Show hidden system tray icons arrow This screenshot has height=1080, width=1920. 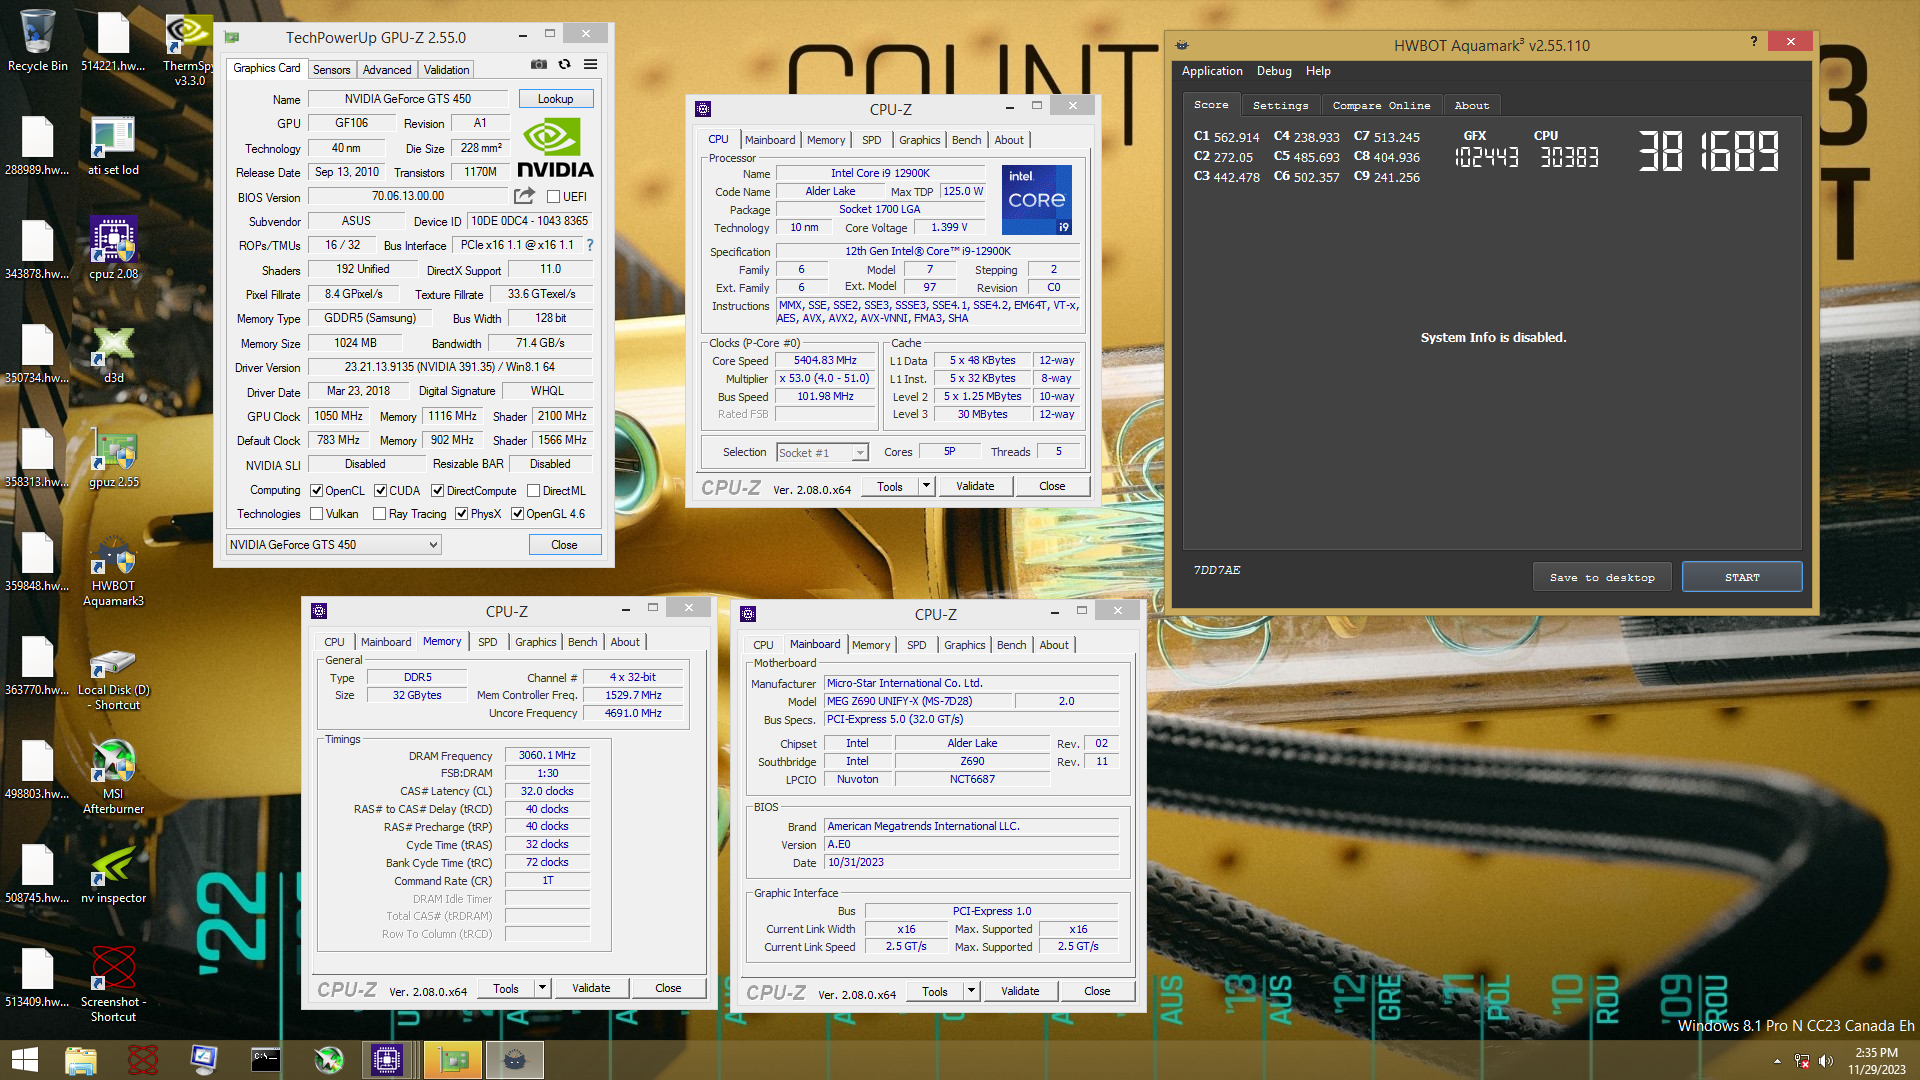pos(1777,1061)
